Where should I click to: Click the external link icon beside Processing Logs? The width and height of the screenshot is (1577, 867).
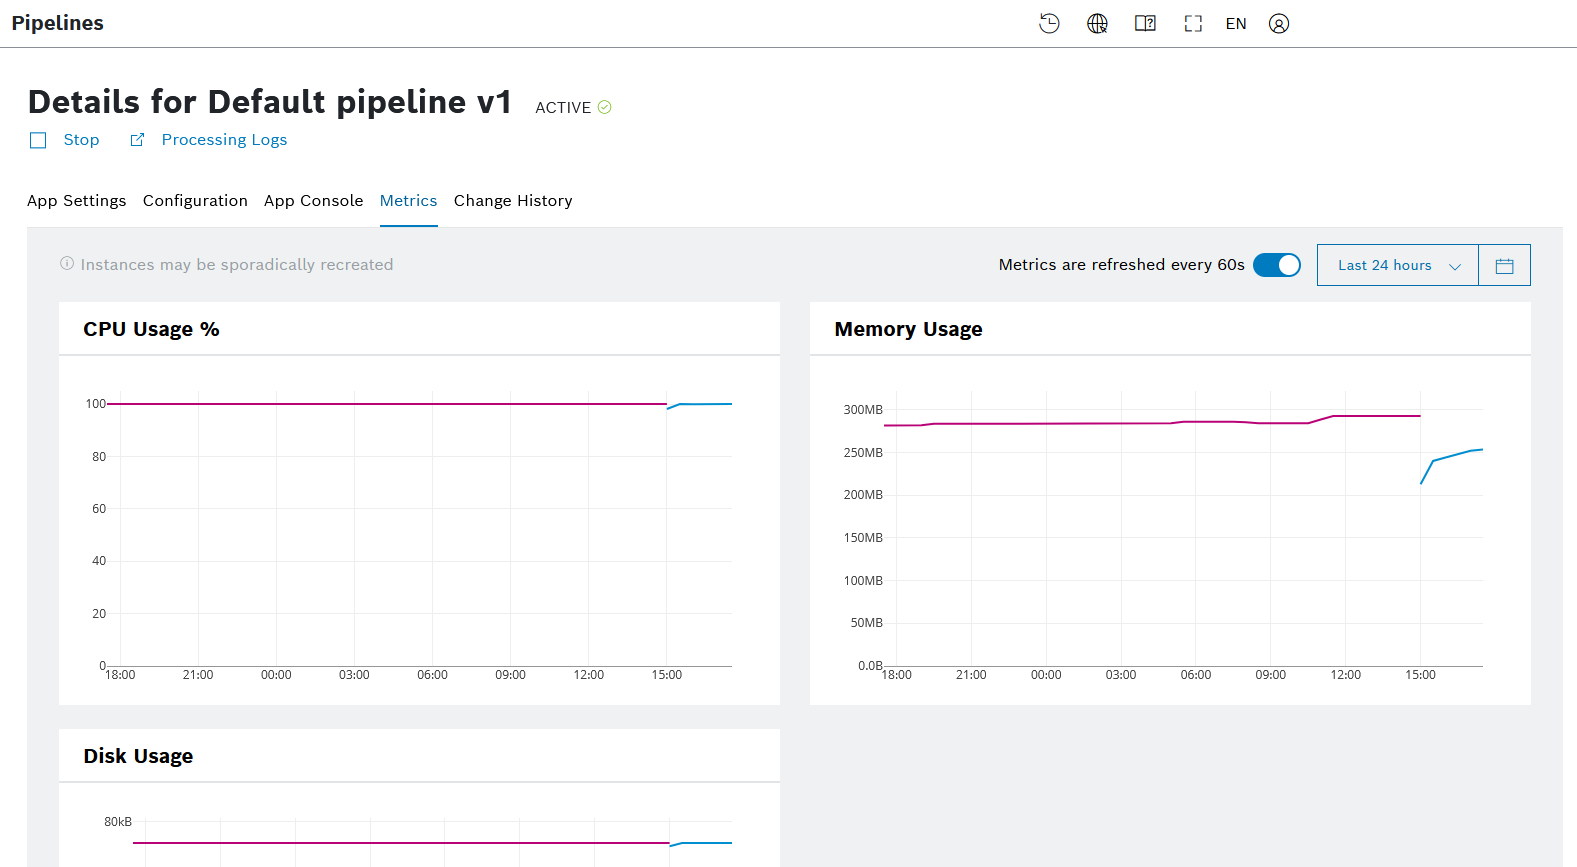[137, 140]
